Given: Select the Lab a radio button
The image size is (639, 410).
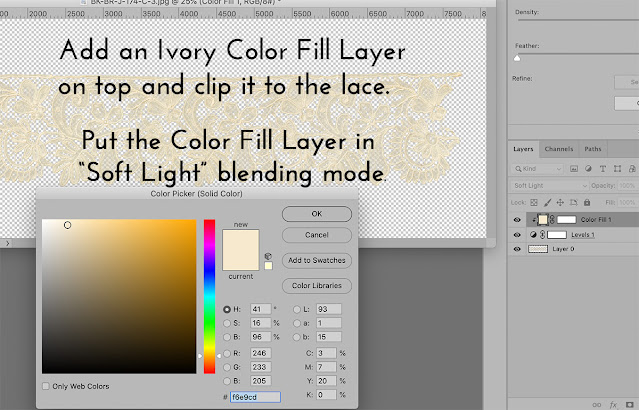Looking at the screenshot, I should 297,323.
